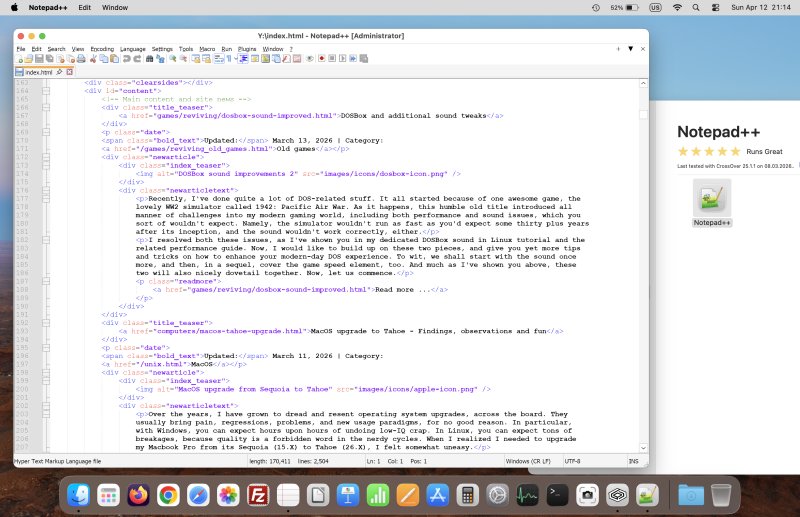Click the Run Macro Multiple Times icon
This screenshot has height=517, width=800.
coord(353,59)
